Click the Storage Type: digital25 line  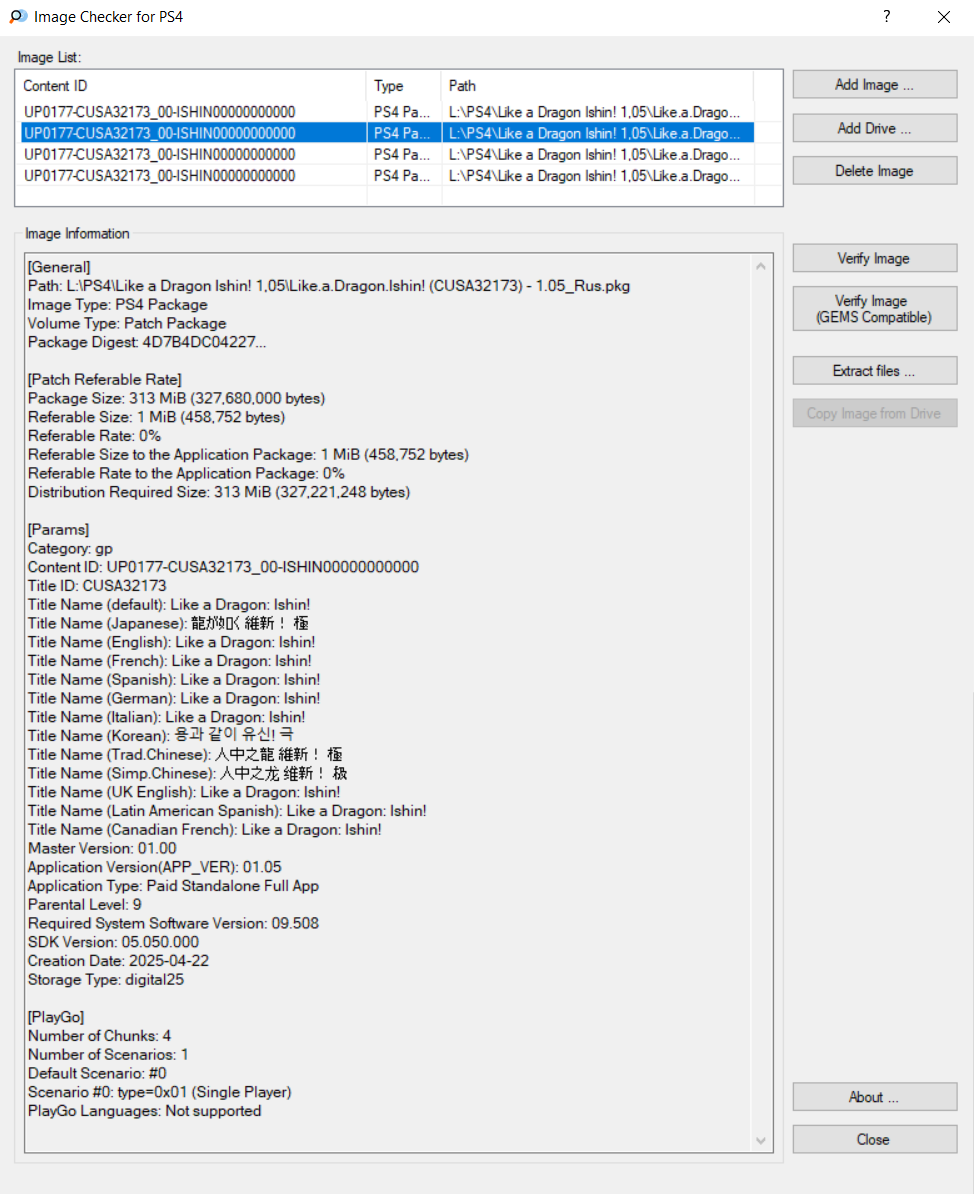[x=106, y=979]
